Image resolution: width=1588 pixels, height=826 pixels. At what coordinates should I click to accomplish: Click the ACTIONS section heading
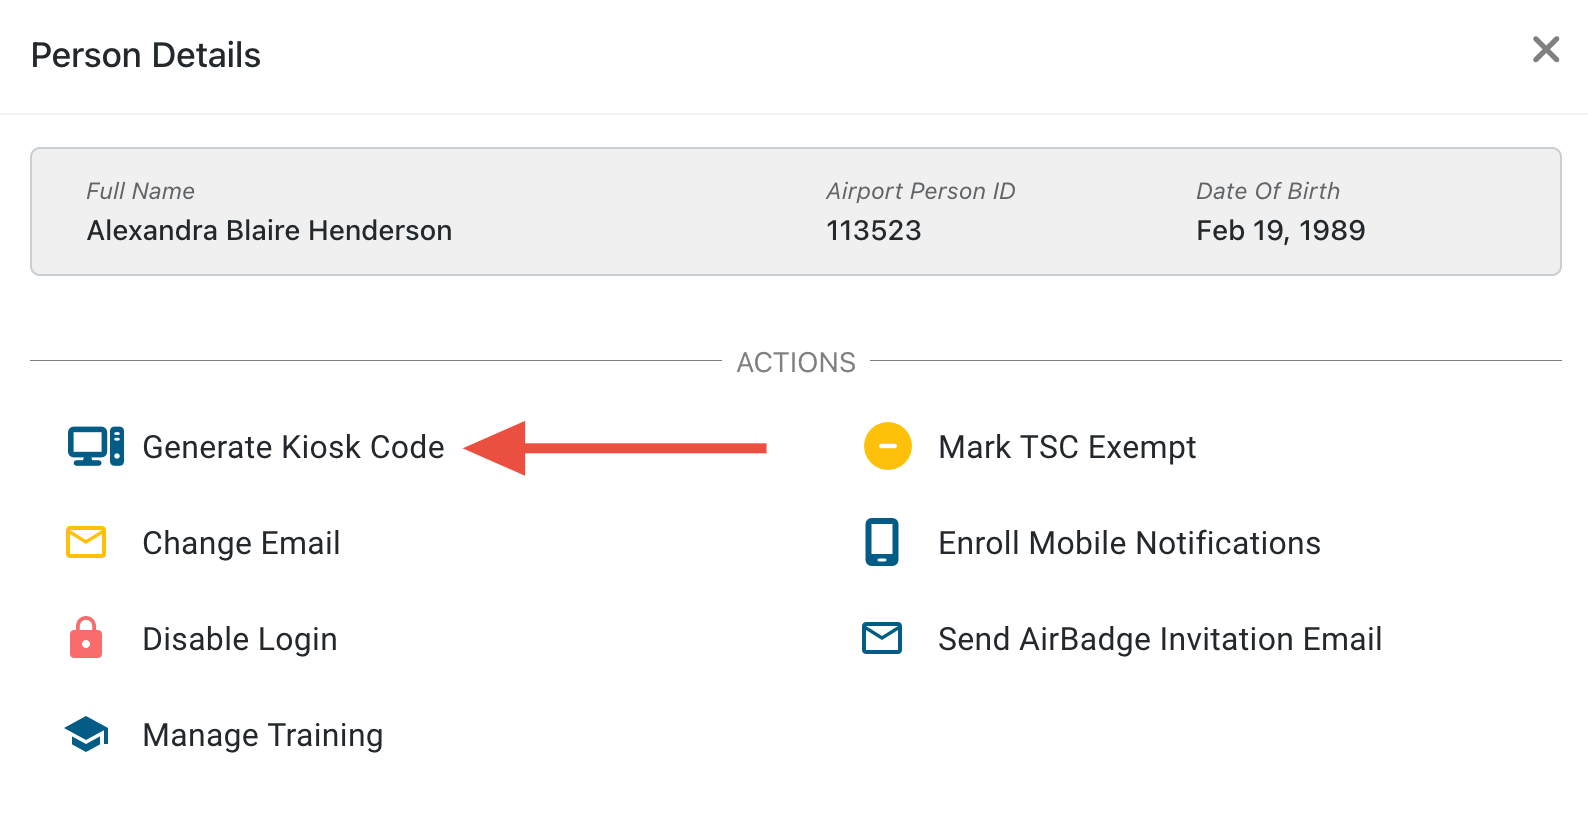(x=796, y=362)
